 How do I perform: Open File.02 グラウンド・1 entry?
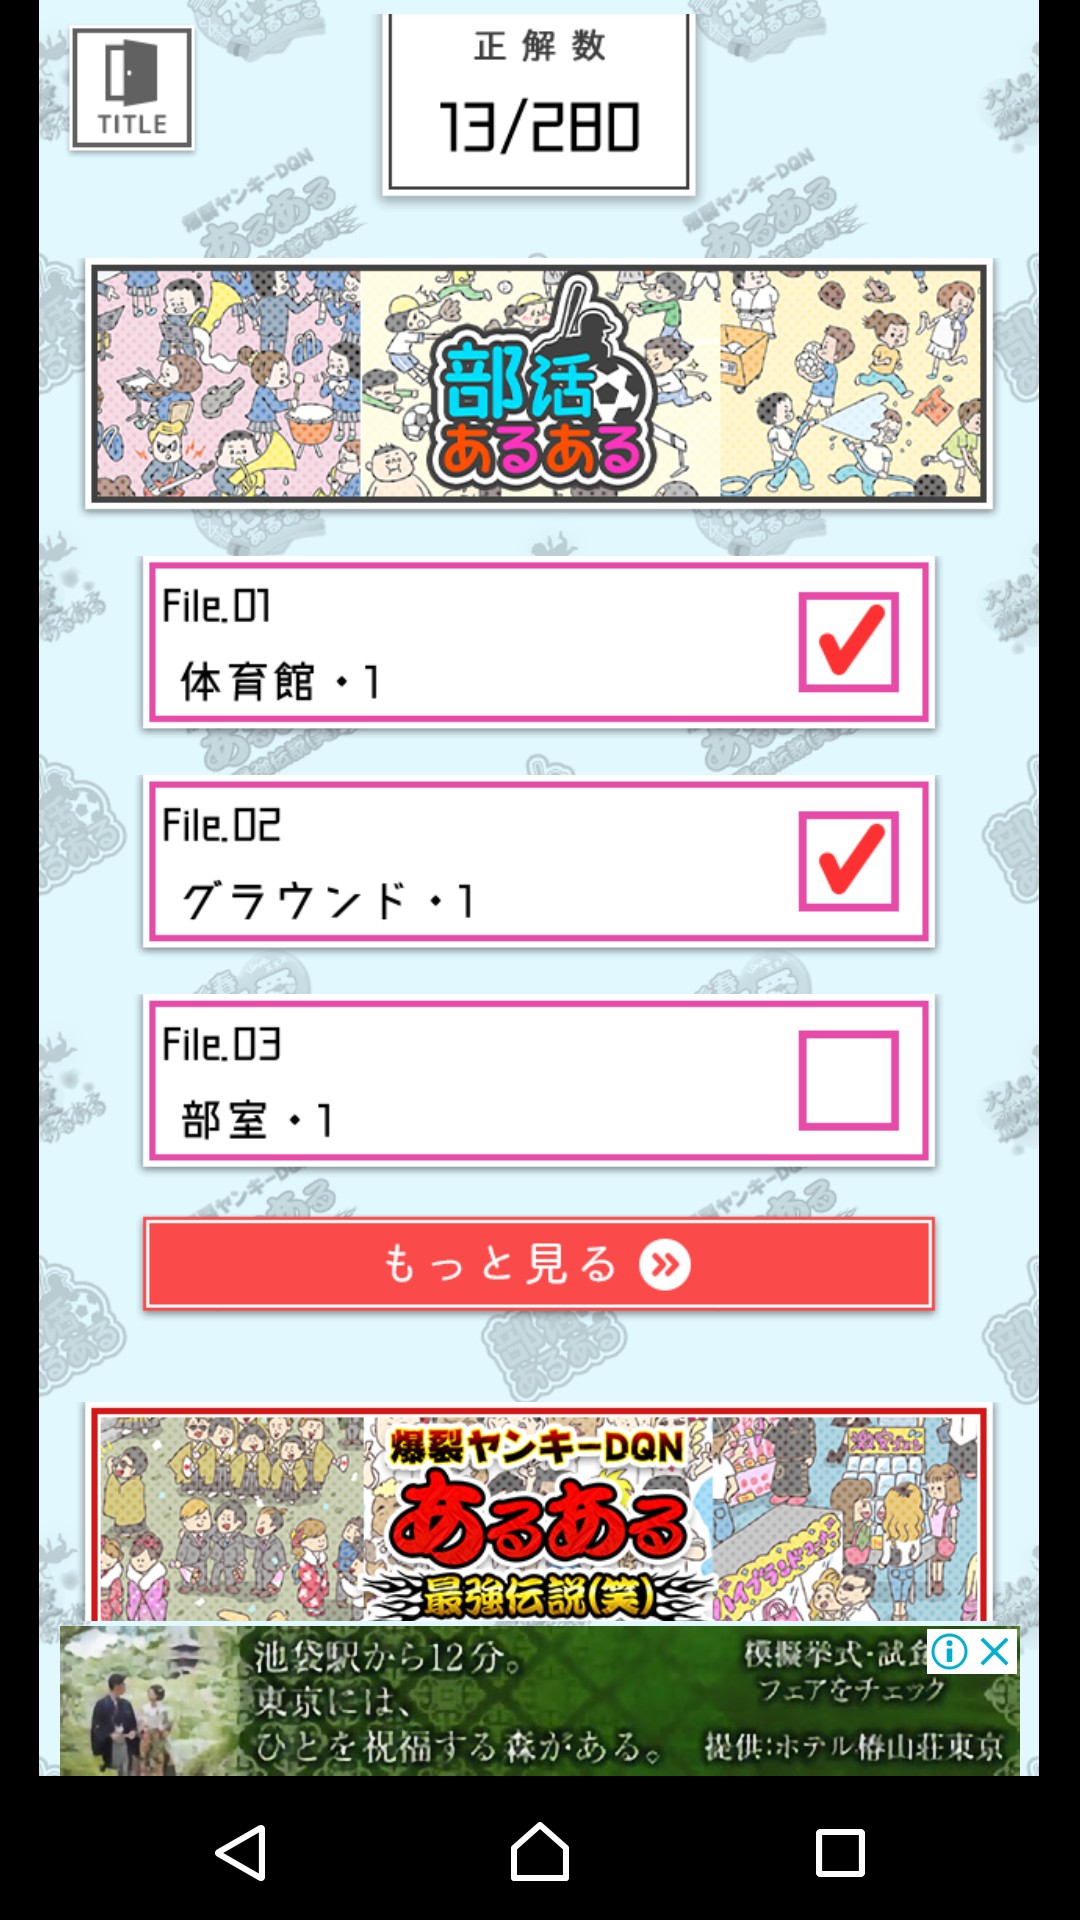pyautogui.click(x=539, y=861)
